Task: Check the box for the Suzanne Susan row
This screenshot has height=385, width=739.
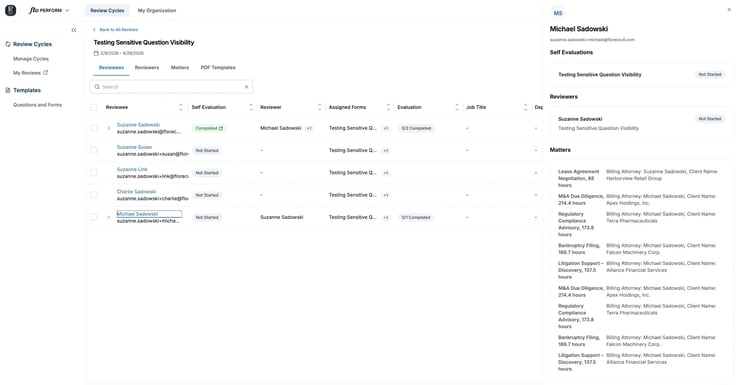Action: [x=94, y=150]
